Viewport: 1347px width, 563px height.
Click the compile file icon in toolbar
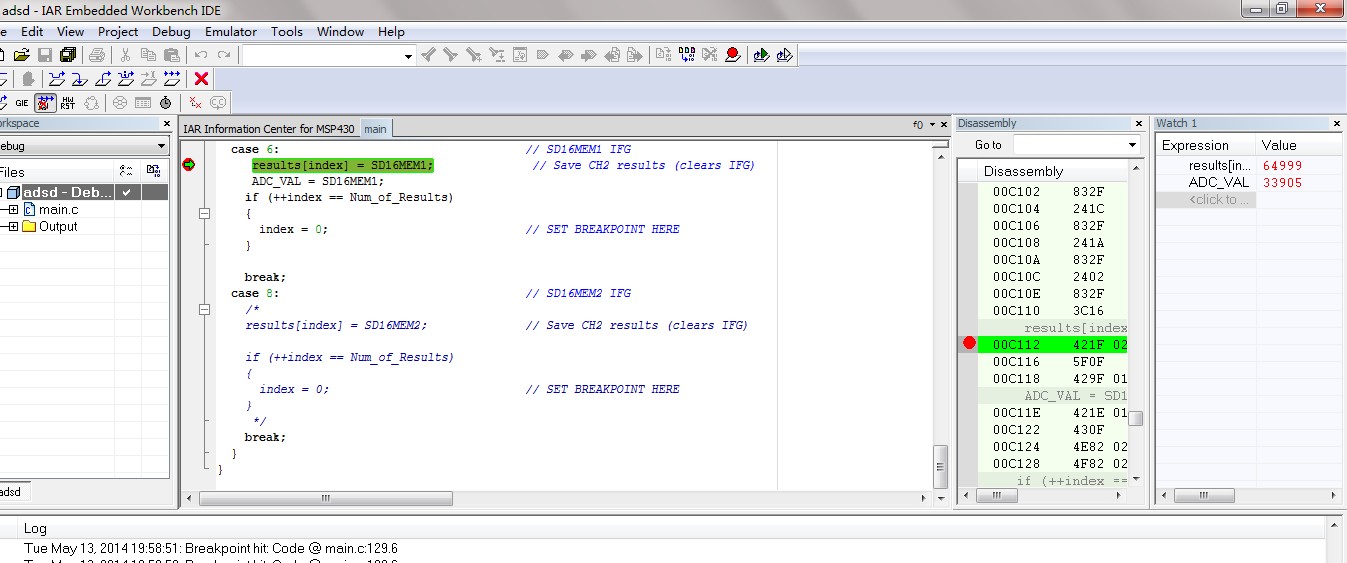tap(663, 55)
